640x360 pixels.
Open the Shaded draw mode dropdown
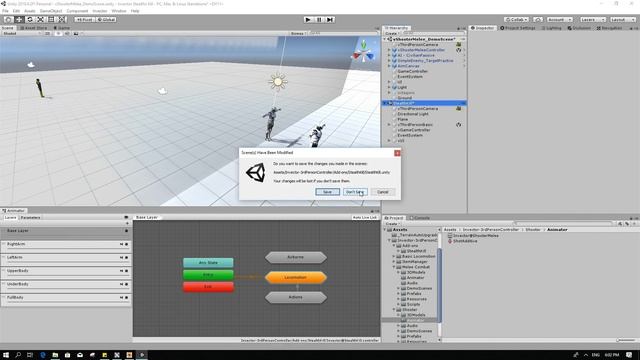[21, 33]
